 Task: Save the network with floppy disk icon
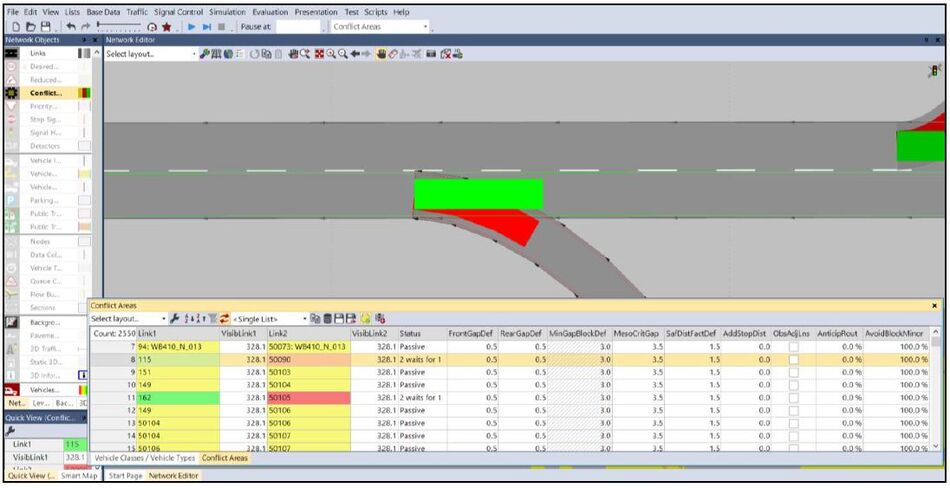tap(45, 27)
